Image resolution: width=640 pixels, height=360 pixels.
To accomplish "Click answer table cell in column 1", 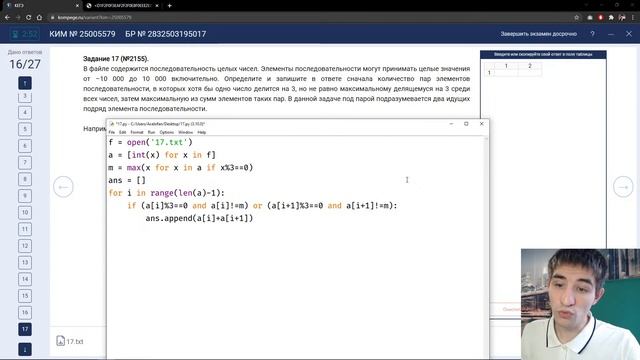I will (506, 73).
